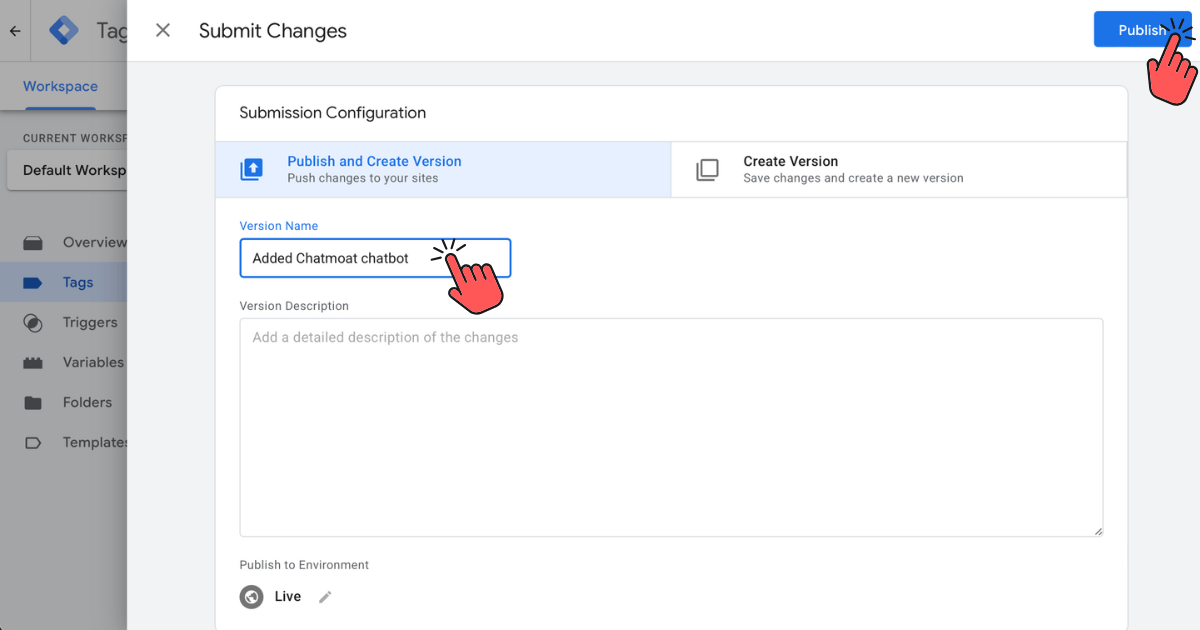Open Templates in the sidebar
This screenshot has height=630, width=1200.
(x=95, y=443)
